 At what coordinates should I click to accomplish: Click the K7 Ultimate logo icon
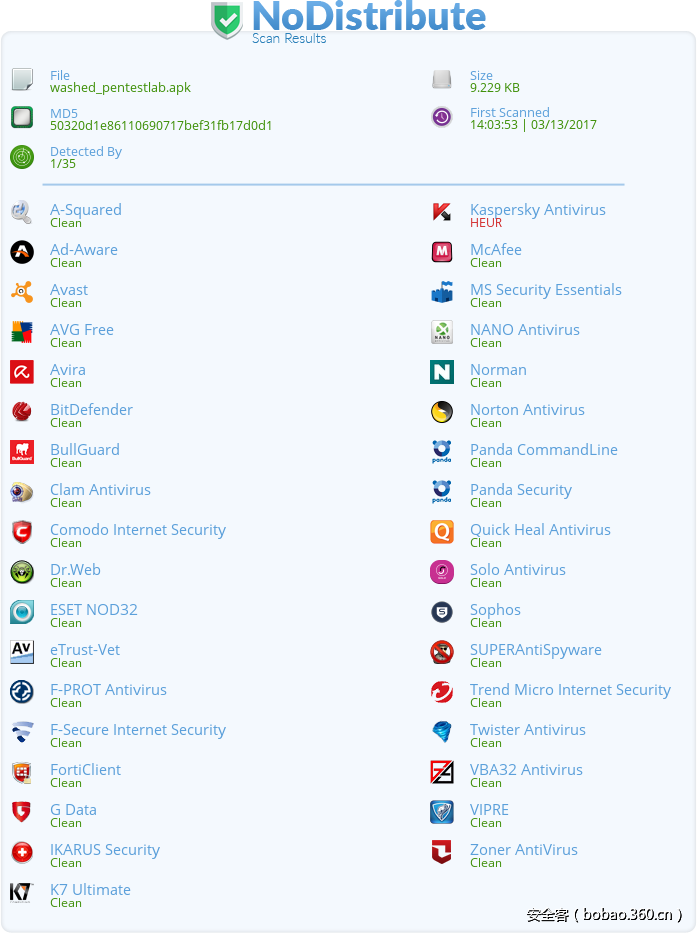(x=22, y=892)
